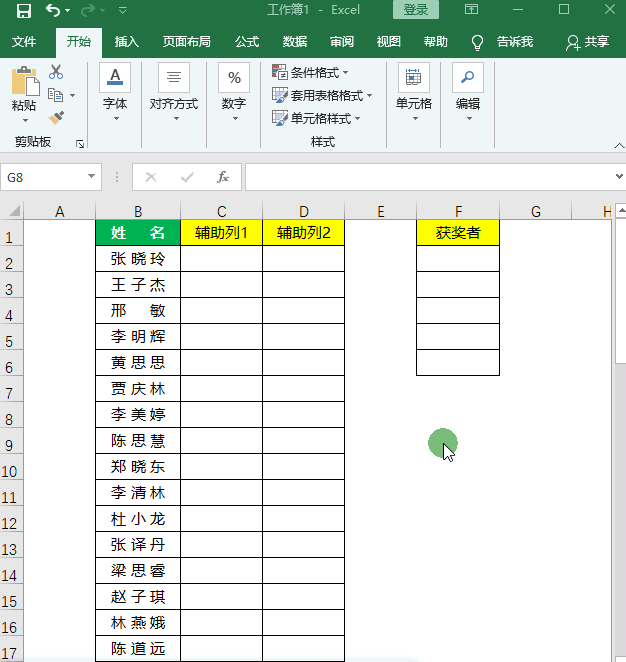This screenshot has width=626, height=662.
Task: Open the 单元格 cells group
Action: click(414, 93)
